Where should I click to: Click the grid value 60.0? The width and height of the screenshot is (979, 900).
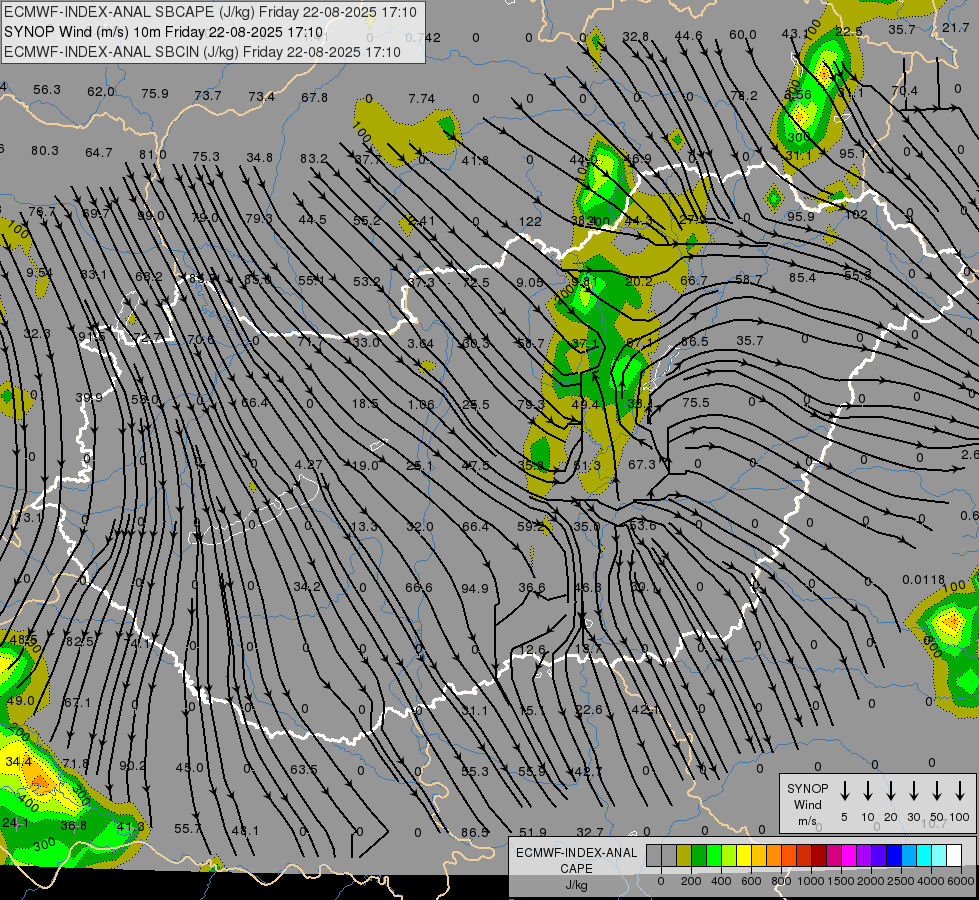click(742, 35)
